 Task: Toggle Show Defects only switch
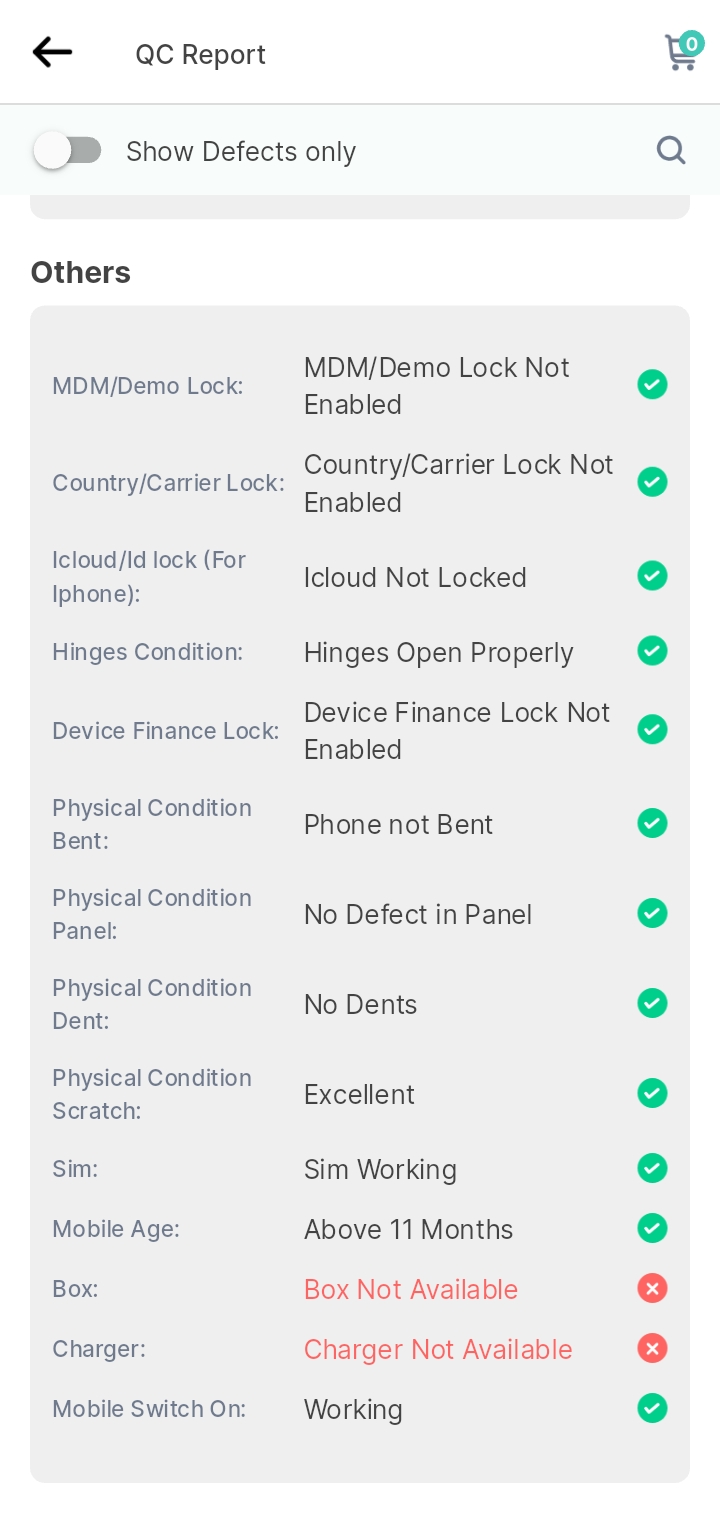pyautogui.click(x=67, y=151)
